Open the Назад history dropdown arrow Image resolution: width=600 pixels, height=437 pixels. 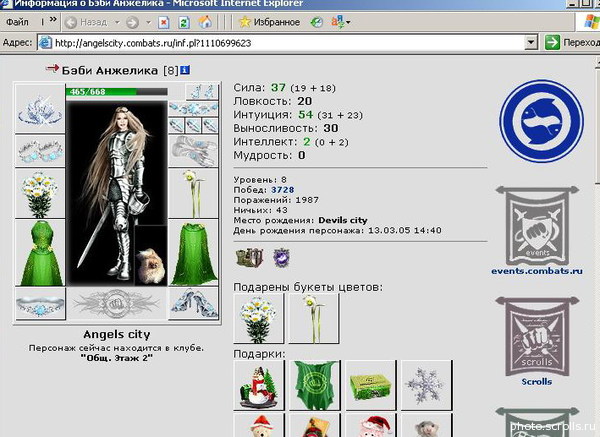pos(117,22)
